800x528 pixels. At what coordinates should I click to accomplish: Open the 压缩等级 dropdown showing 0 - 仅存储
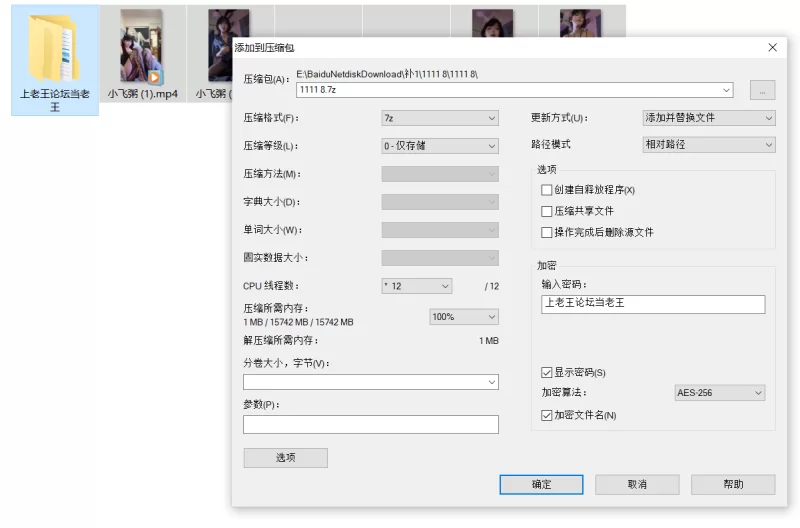coord(440,146)
